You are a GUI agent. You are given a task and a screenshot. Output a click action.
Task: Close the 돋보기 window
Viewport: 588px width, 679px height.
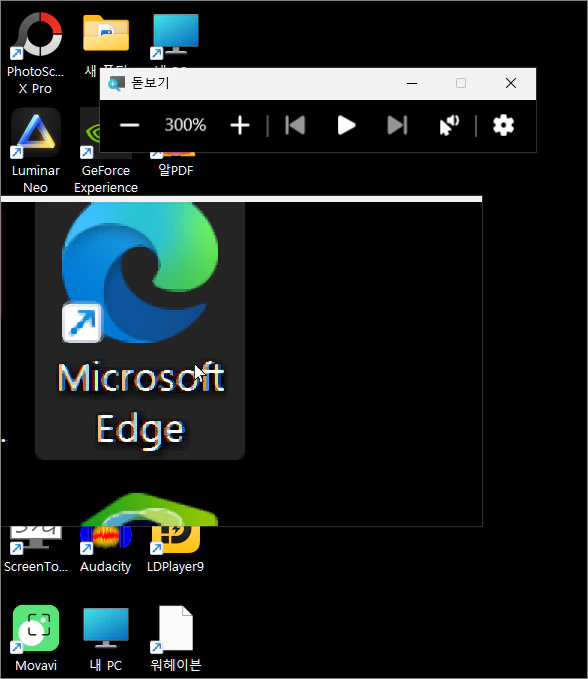pyautogui.click(x=511, y=83)
